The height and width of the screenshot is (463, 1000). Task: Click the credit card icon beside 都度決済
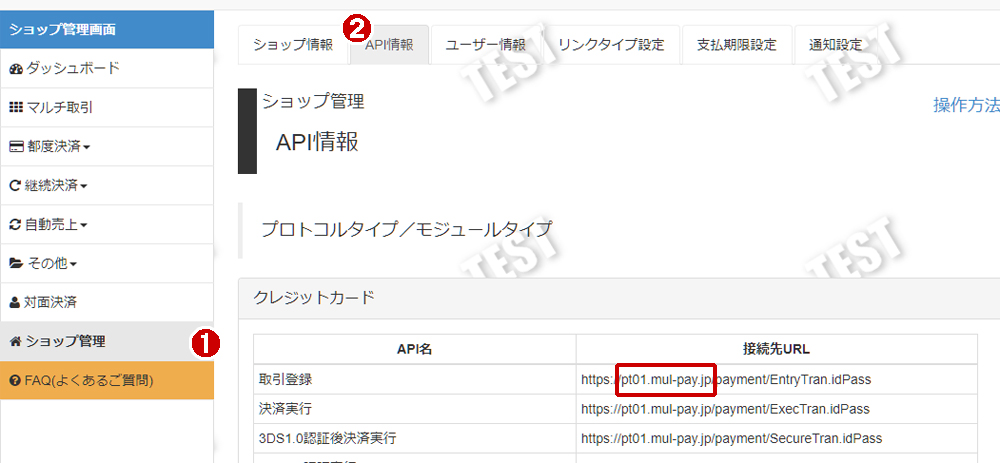point(15,147)
